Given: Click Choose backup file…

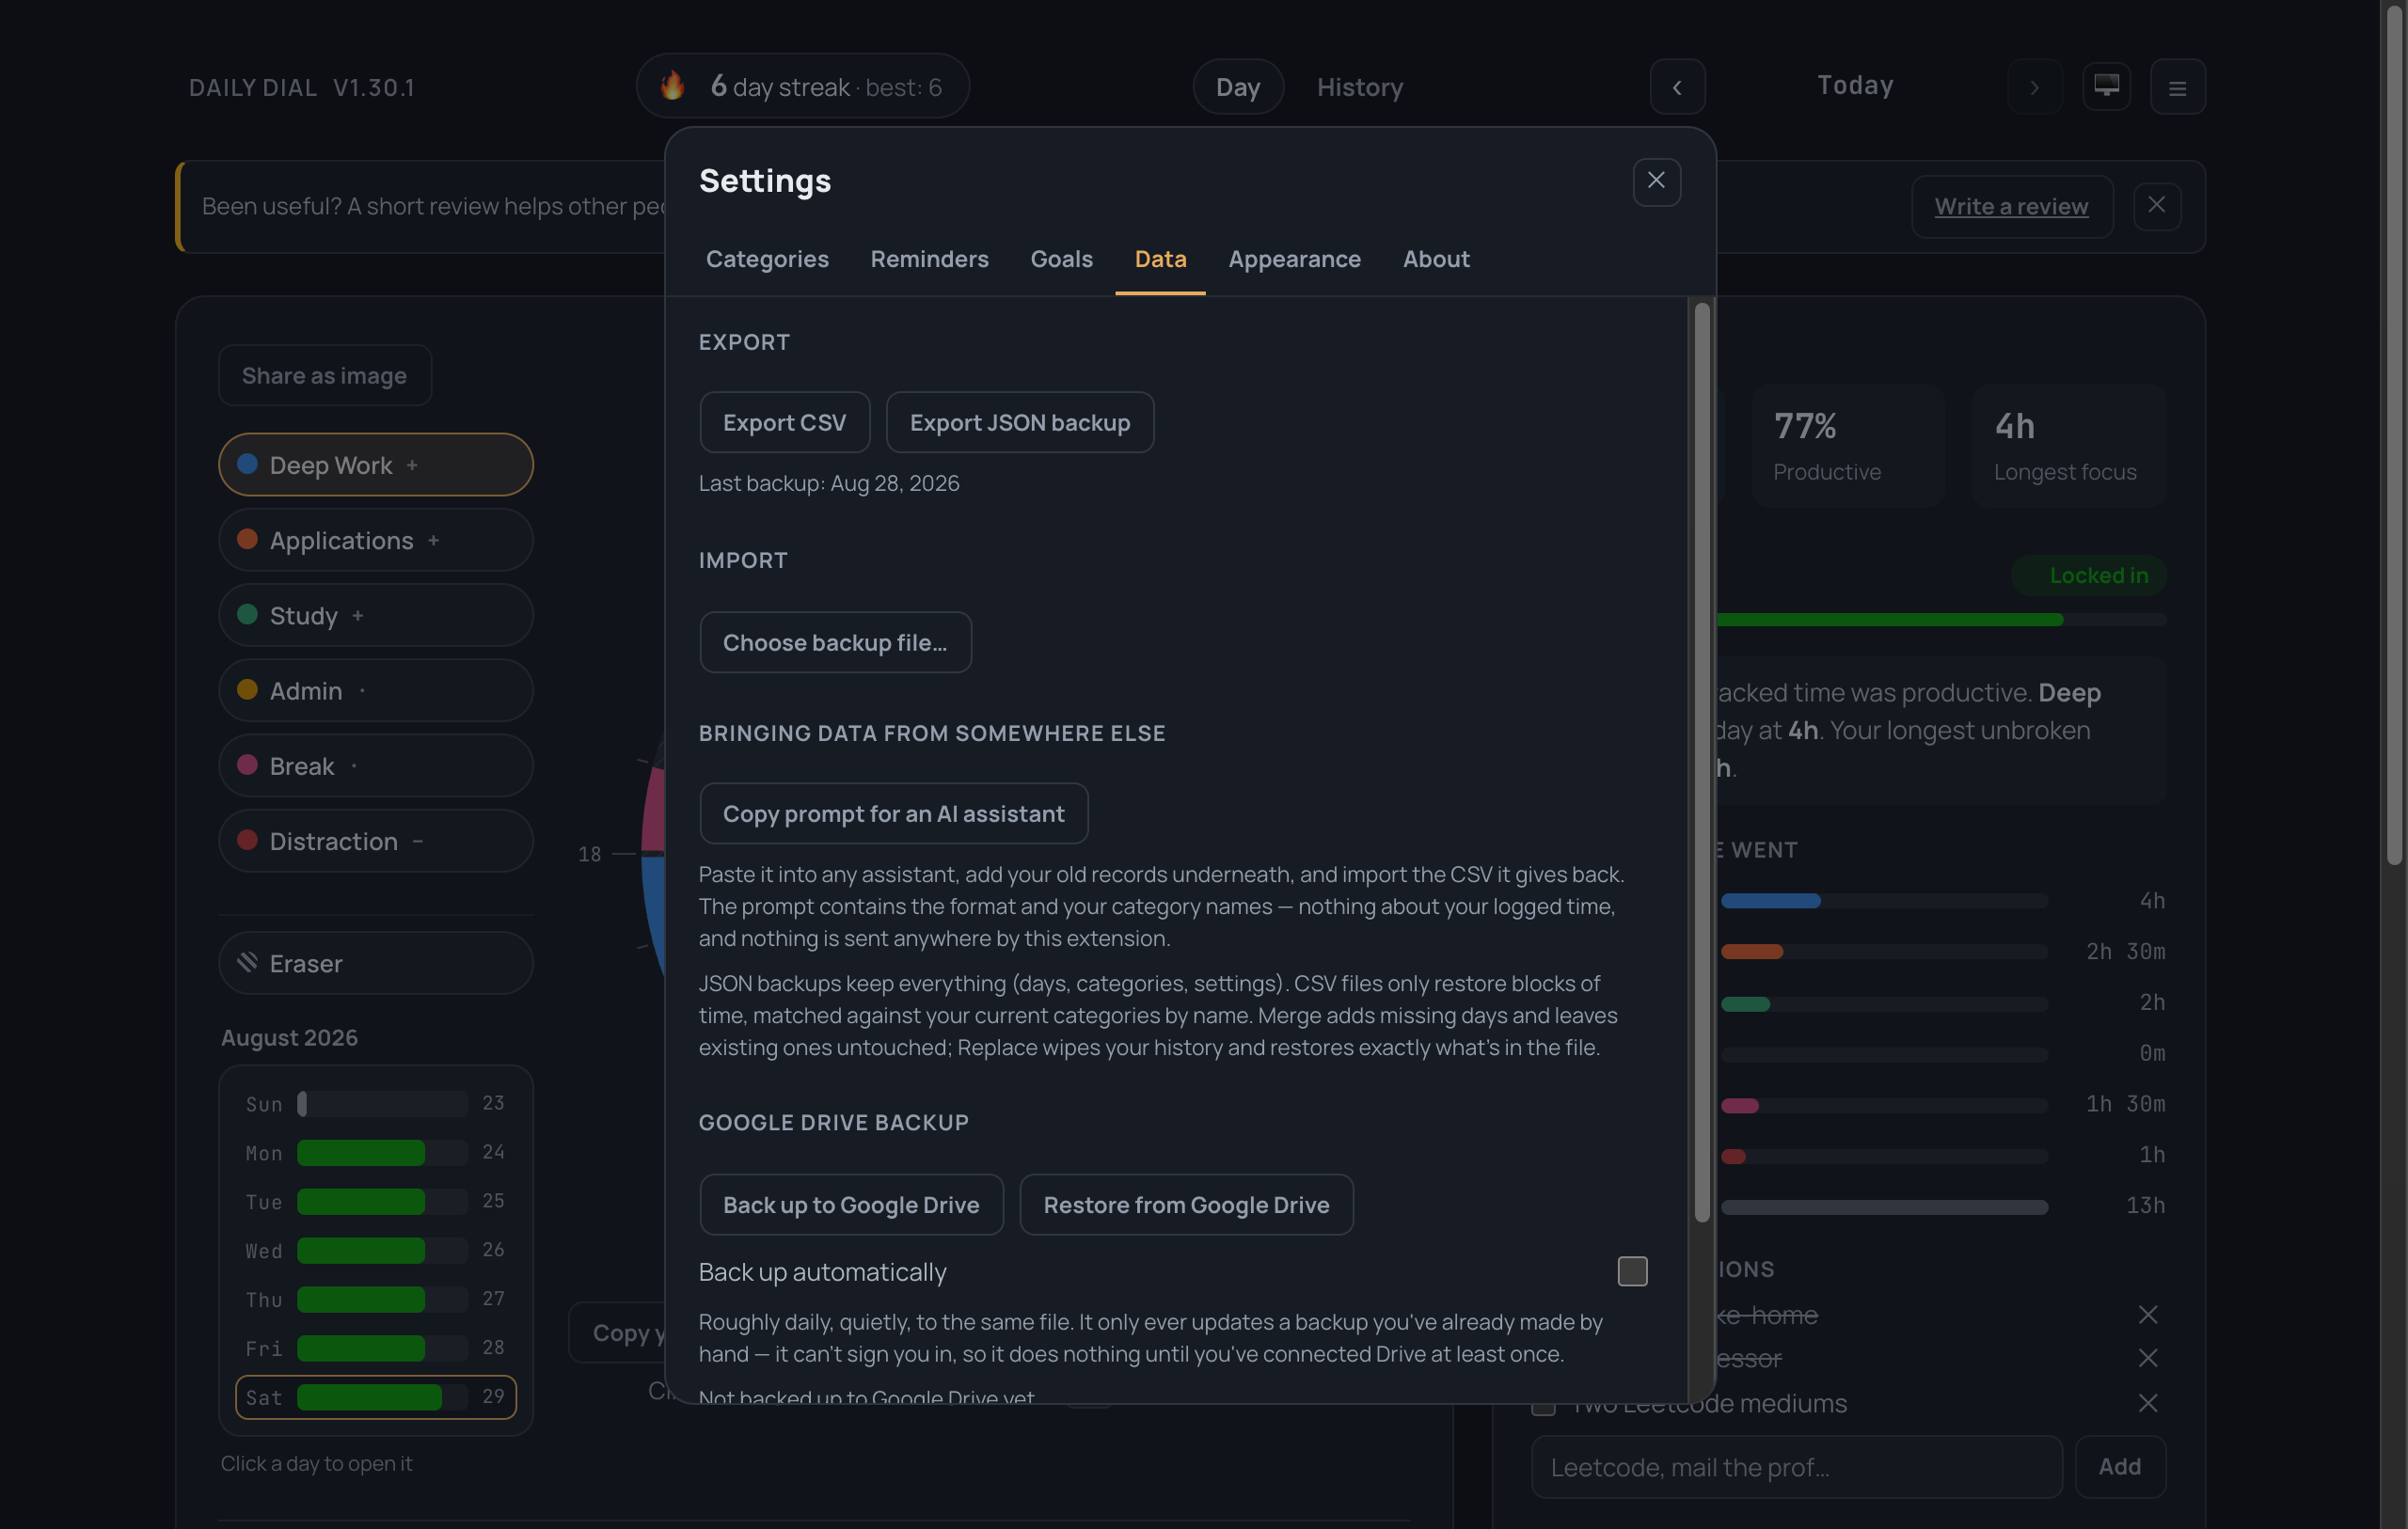Looking at the screenshot, I should 835,642.
